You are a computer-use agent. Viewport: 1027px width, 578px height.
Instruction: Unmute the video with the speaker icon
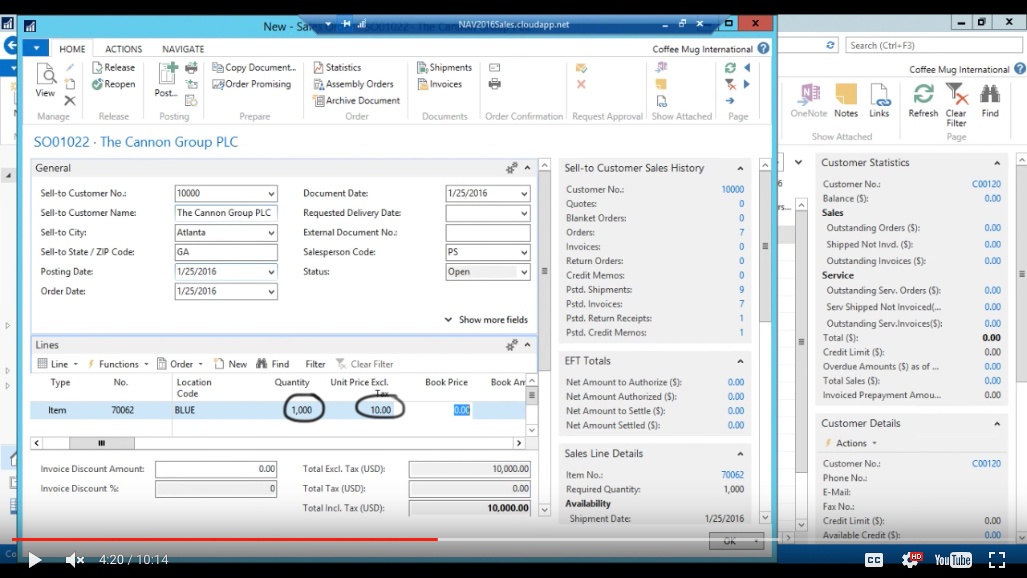74,560
